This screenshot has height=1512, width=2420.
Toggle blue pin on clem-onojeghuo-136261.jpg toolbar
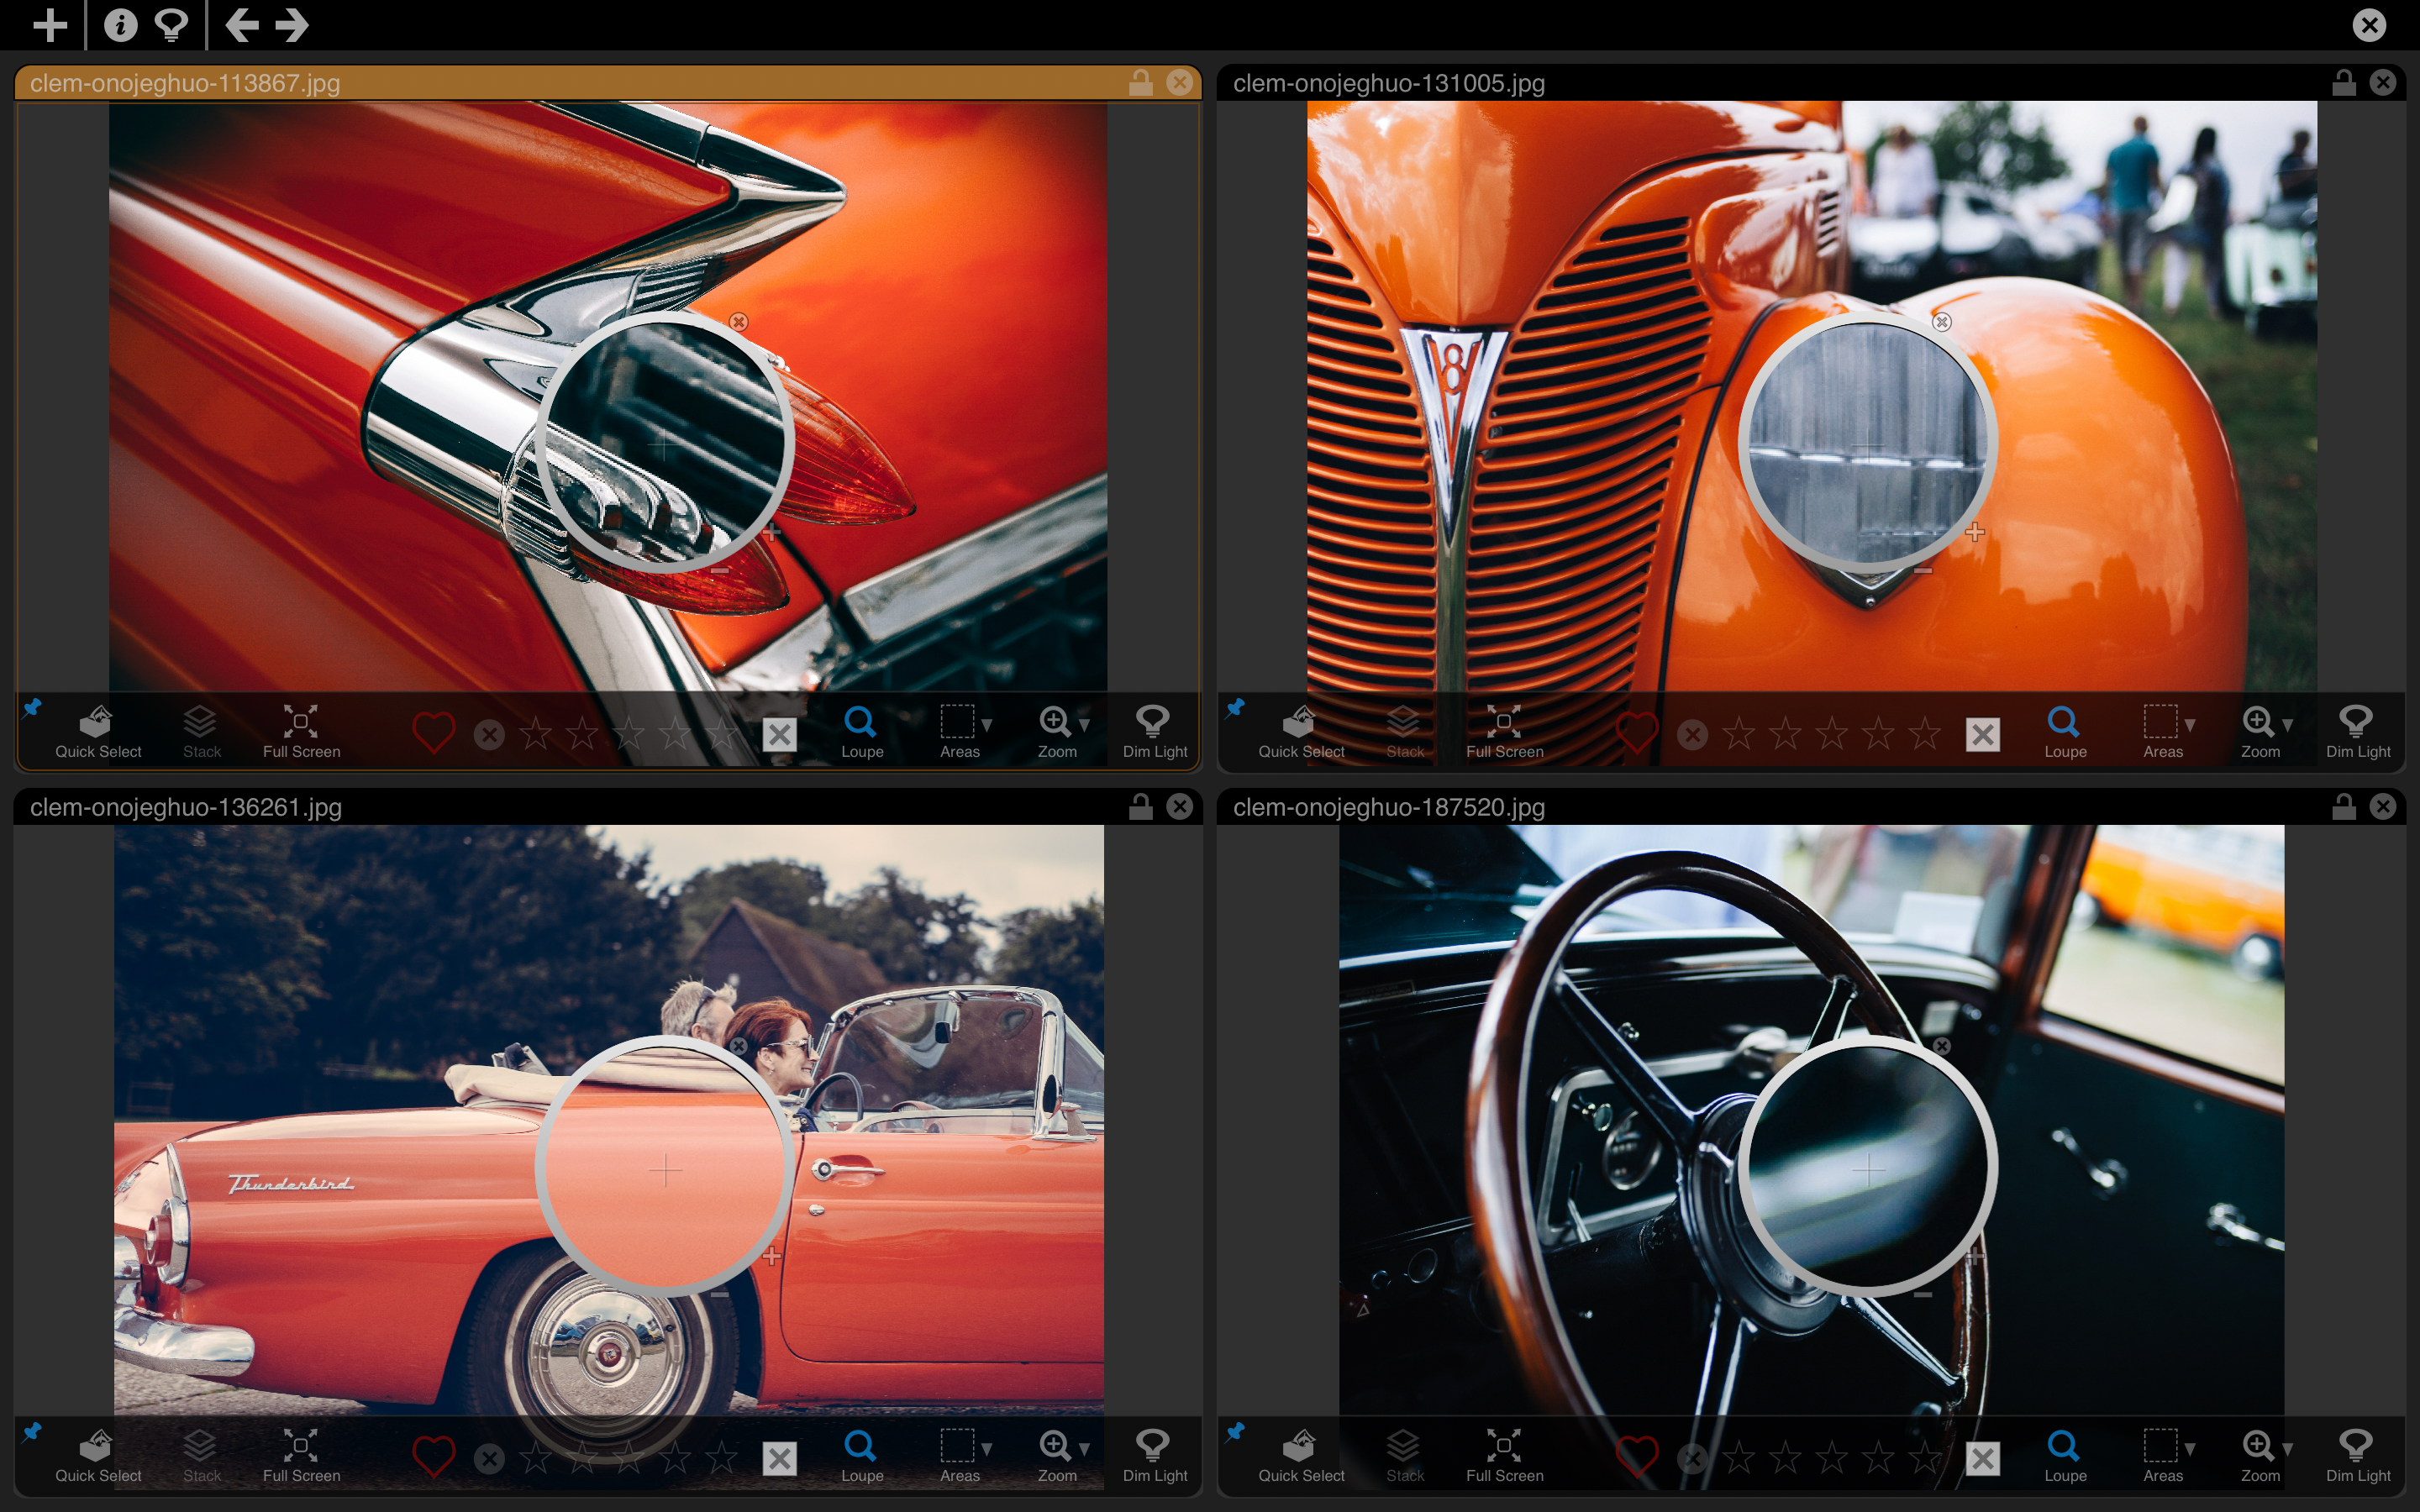tap(32, 1432)
